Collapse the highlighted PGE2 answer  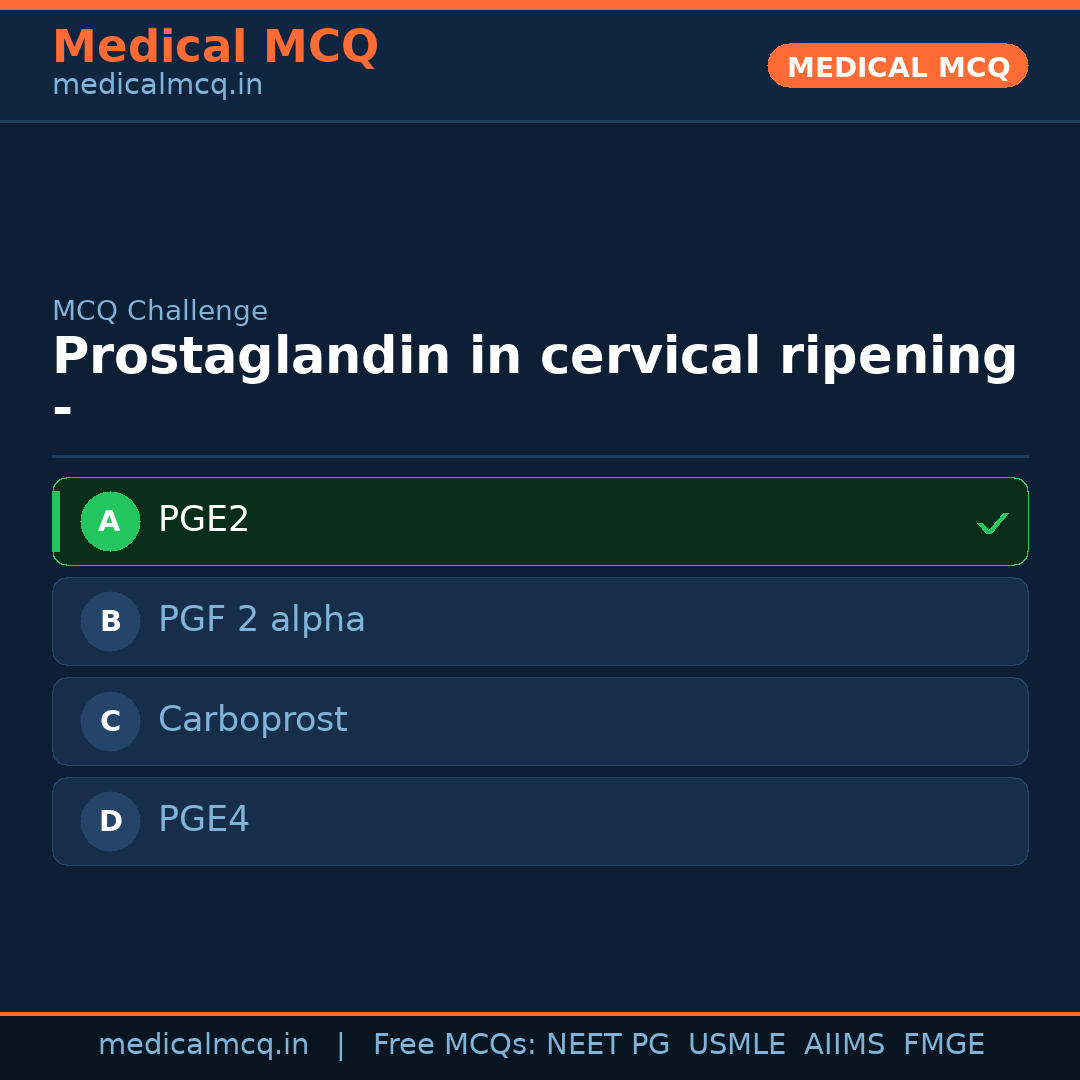(x=540, y=521)
